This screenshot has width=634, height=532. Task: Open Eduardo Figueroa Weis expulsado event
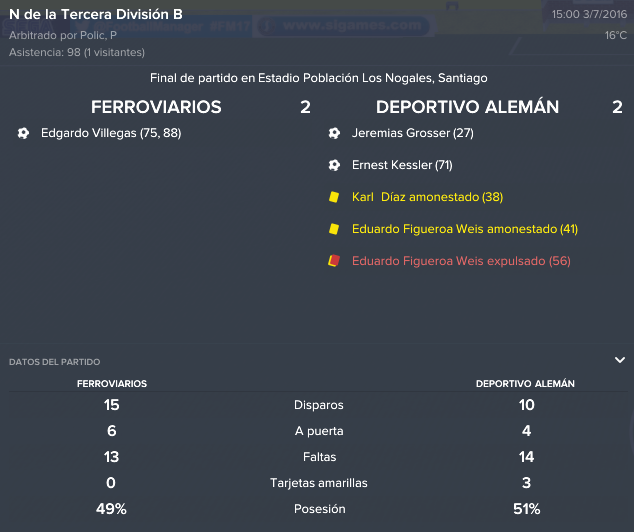coord(461,261)
